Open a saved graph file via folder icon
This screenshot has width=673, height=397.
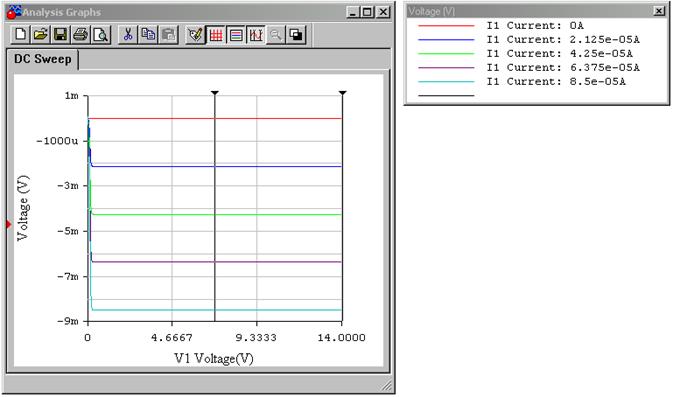tap(40, 35)
